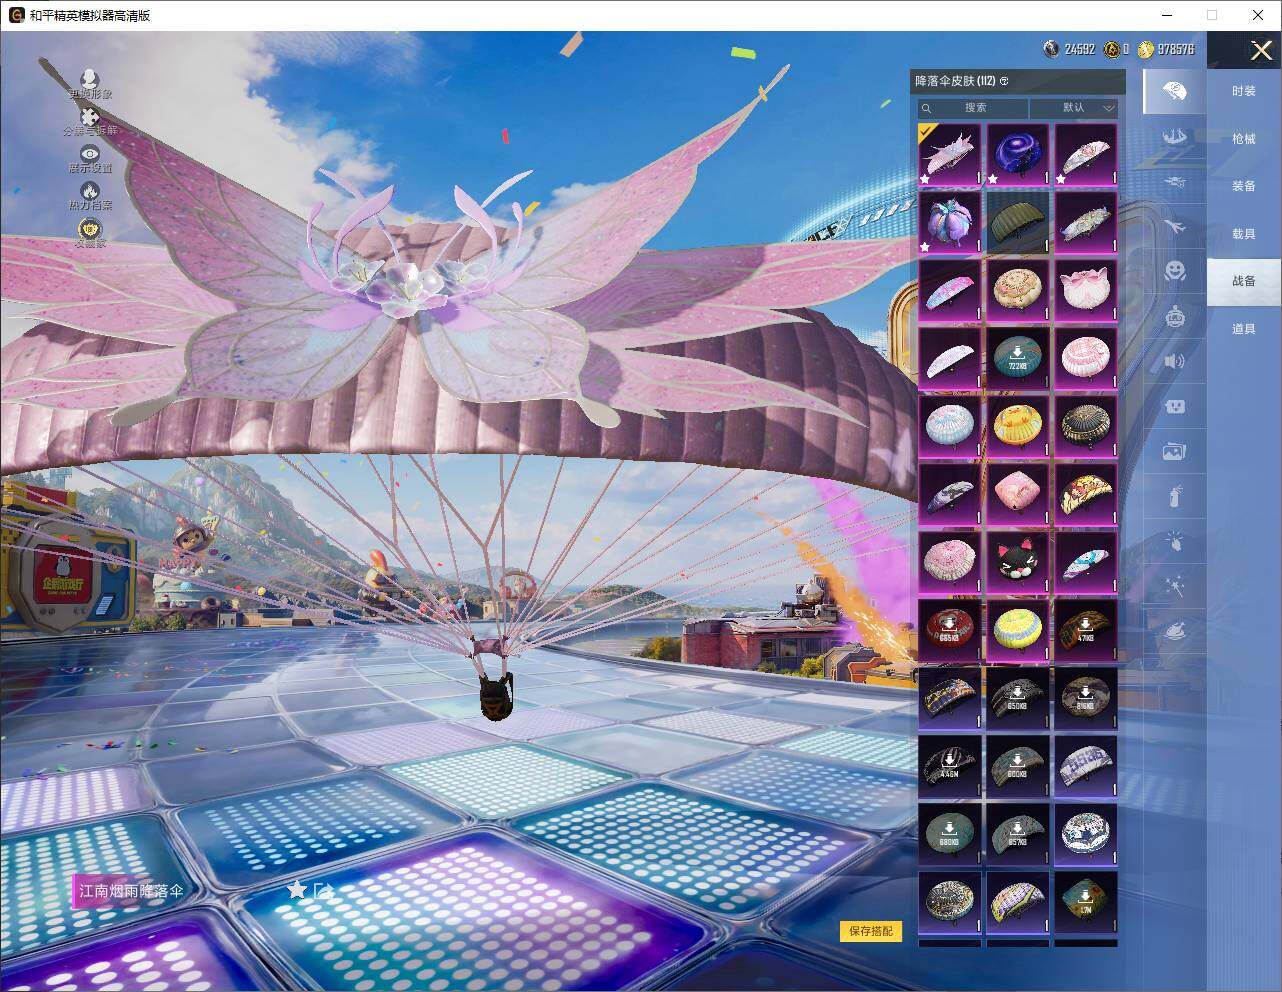Select the picture background category icon
Viewport: 1282px width, 992px height.
pos(1174,451)
